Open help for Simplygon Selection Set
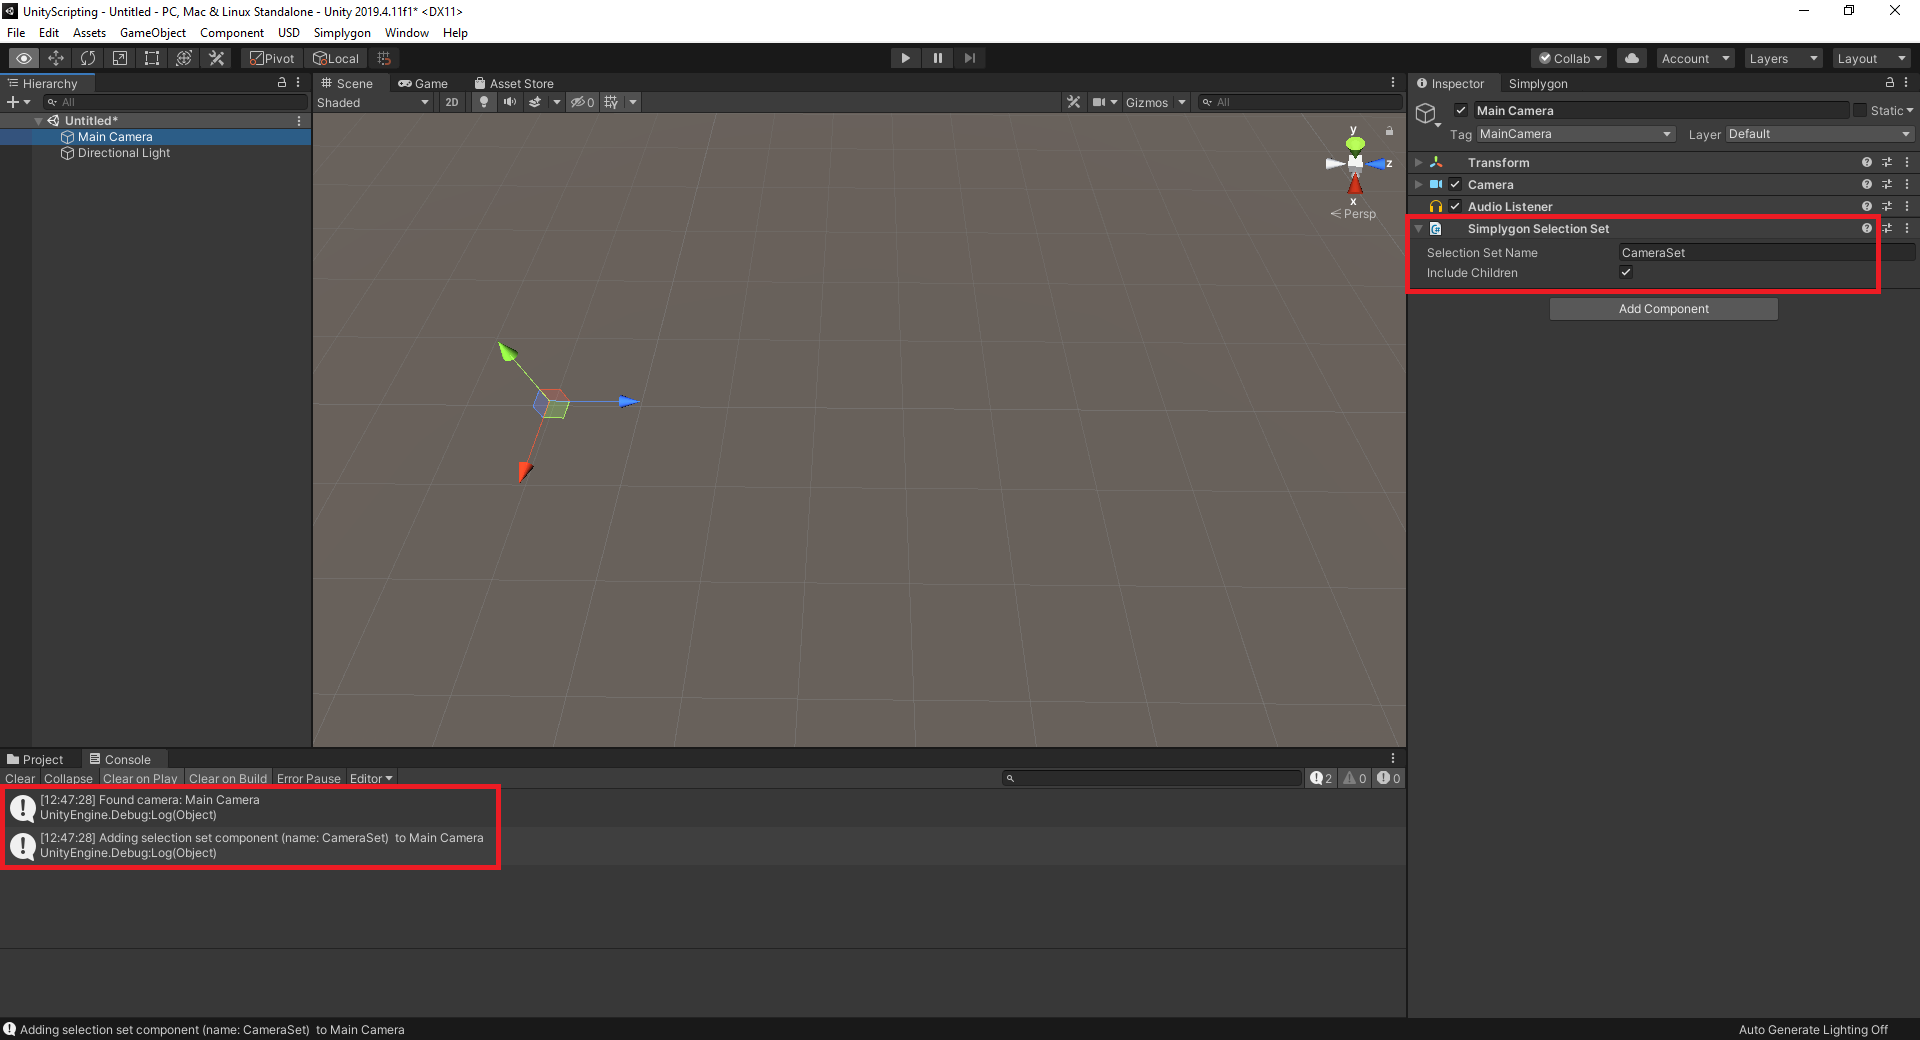This screenshot has height=1040, width=1920. pyautogui.click(x=1866, y=228)
